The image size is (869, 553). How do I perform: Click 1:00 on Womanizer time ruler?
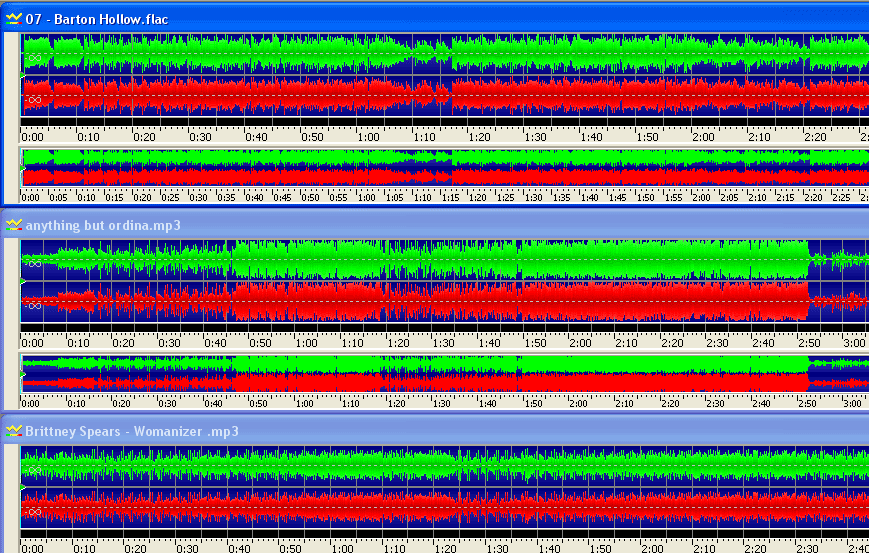[343, 549]
